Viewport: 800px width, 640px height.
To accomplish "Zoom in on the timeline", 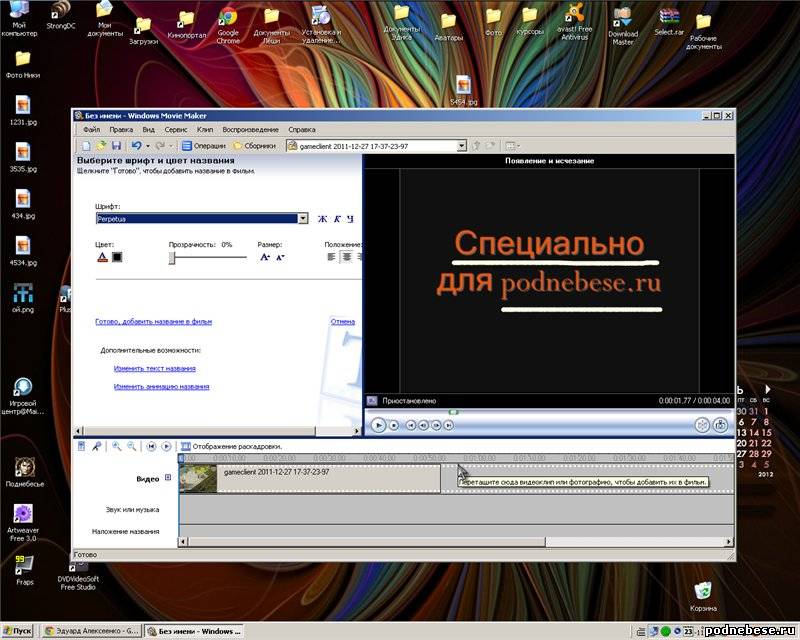I will (x=117, y=447).
